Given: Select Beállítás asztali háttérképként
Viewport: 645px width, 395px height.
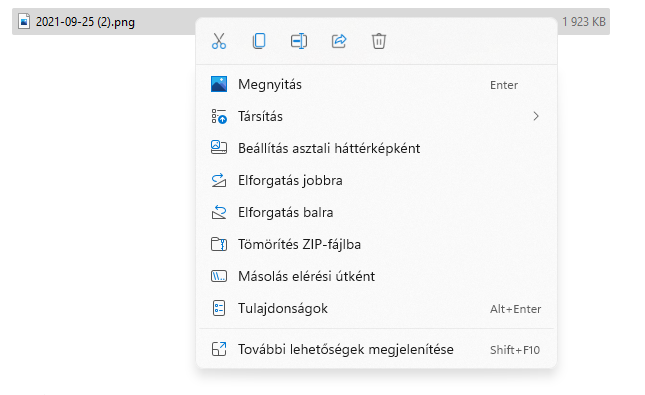Looking at the screenshot, I should pyautogui.click(x=376, y=148).
